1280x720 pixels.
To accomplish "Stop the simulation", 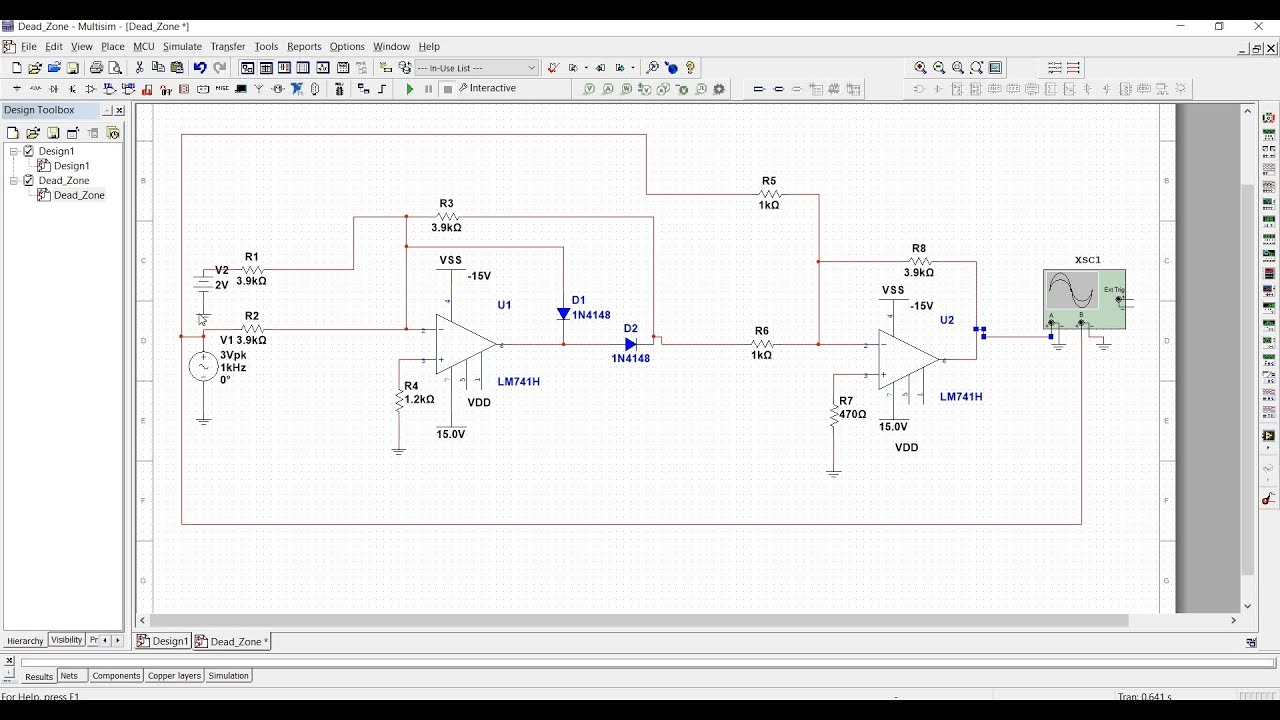I will click(x=448, y=89).
